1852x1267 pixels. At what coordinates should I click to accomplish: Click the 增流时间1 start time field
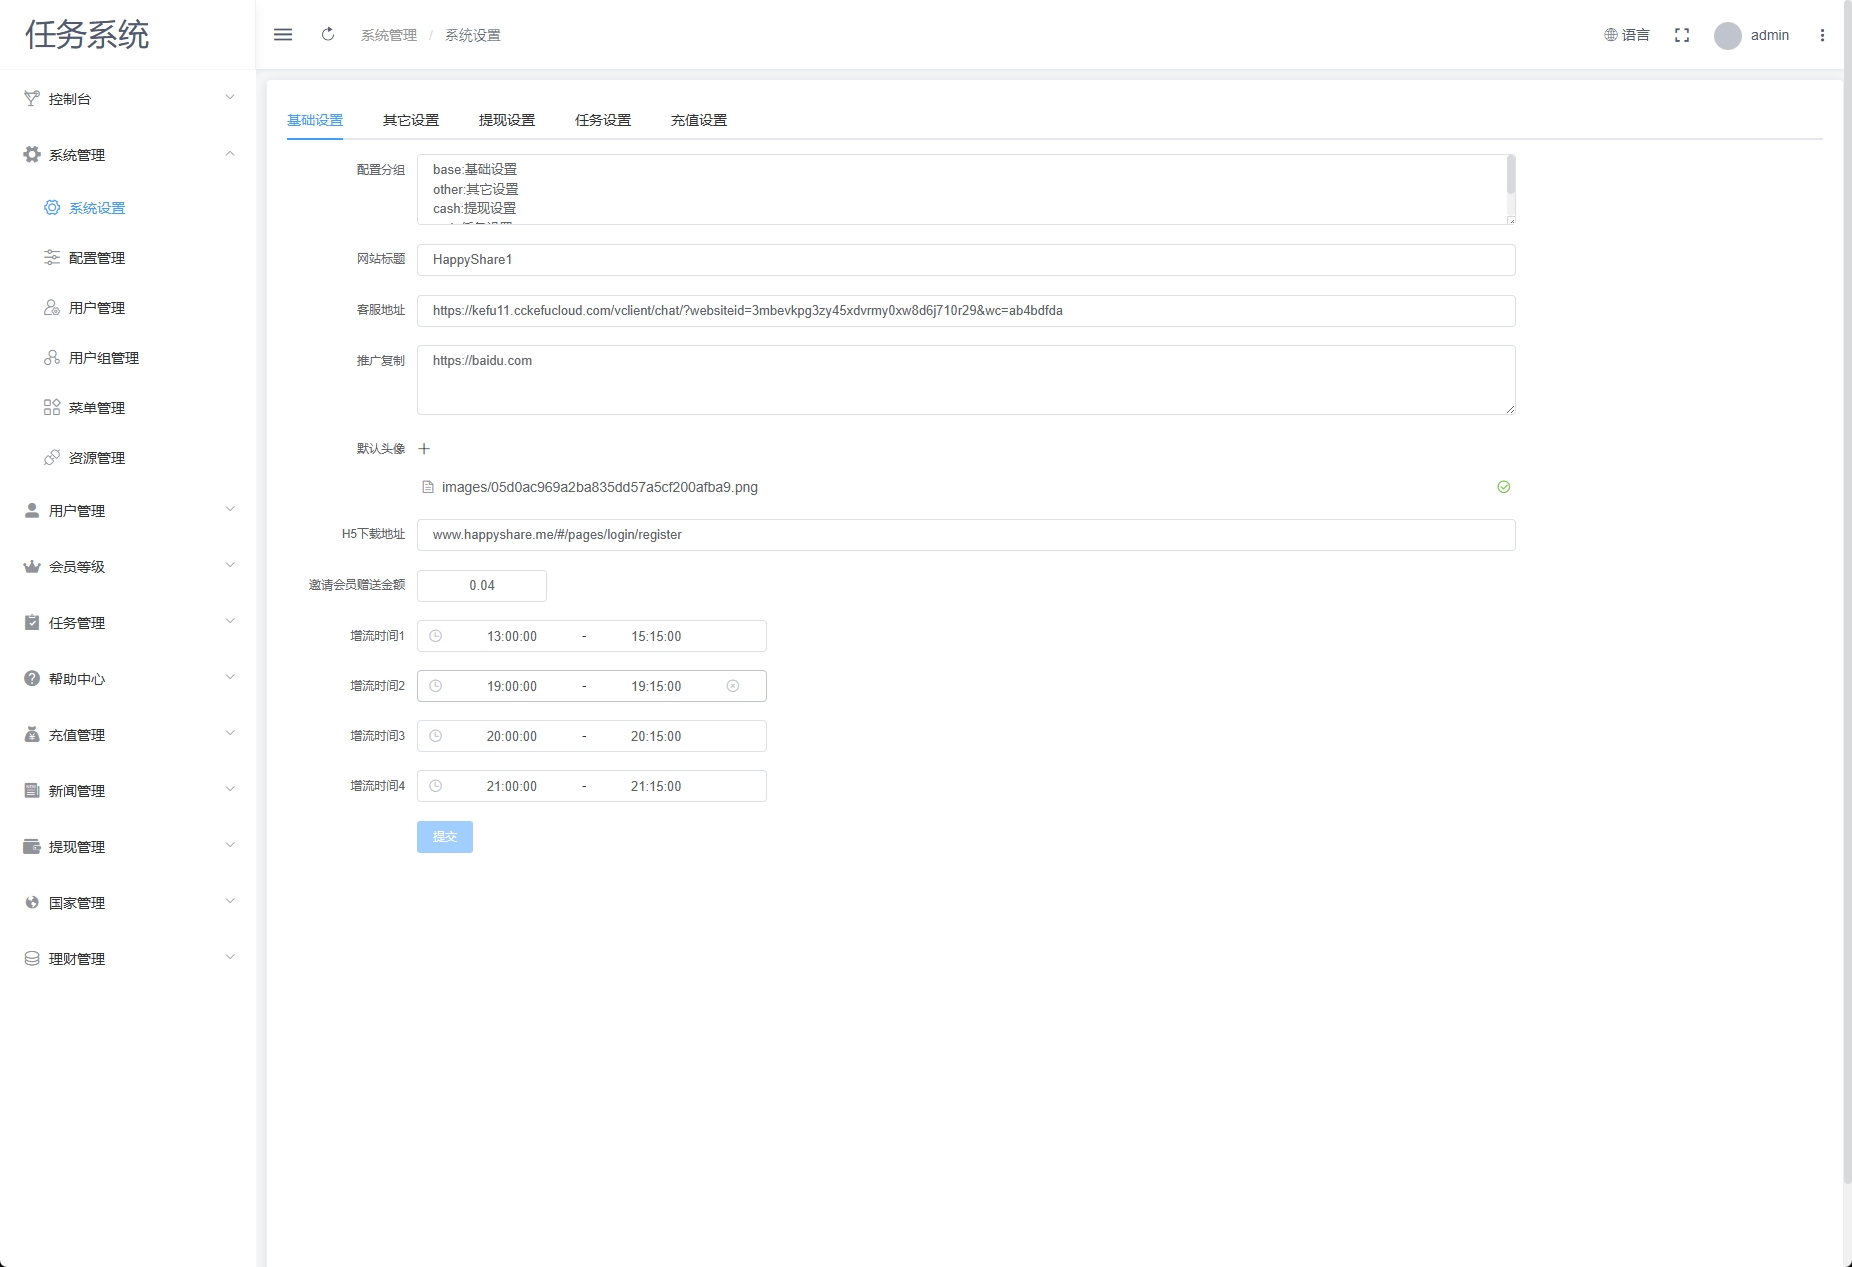(x=512, y=636)
